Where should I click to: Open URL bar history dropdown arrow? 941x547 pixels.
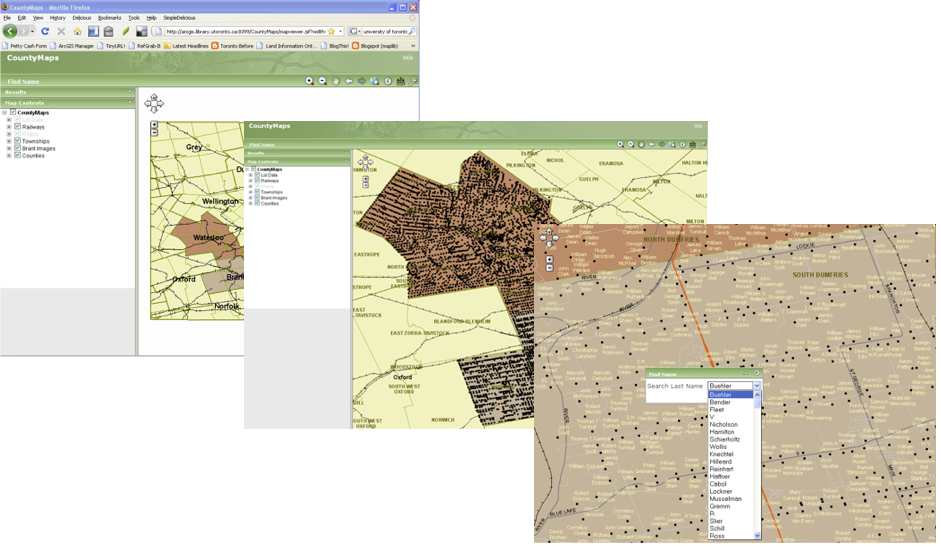pos(340,31)
